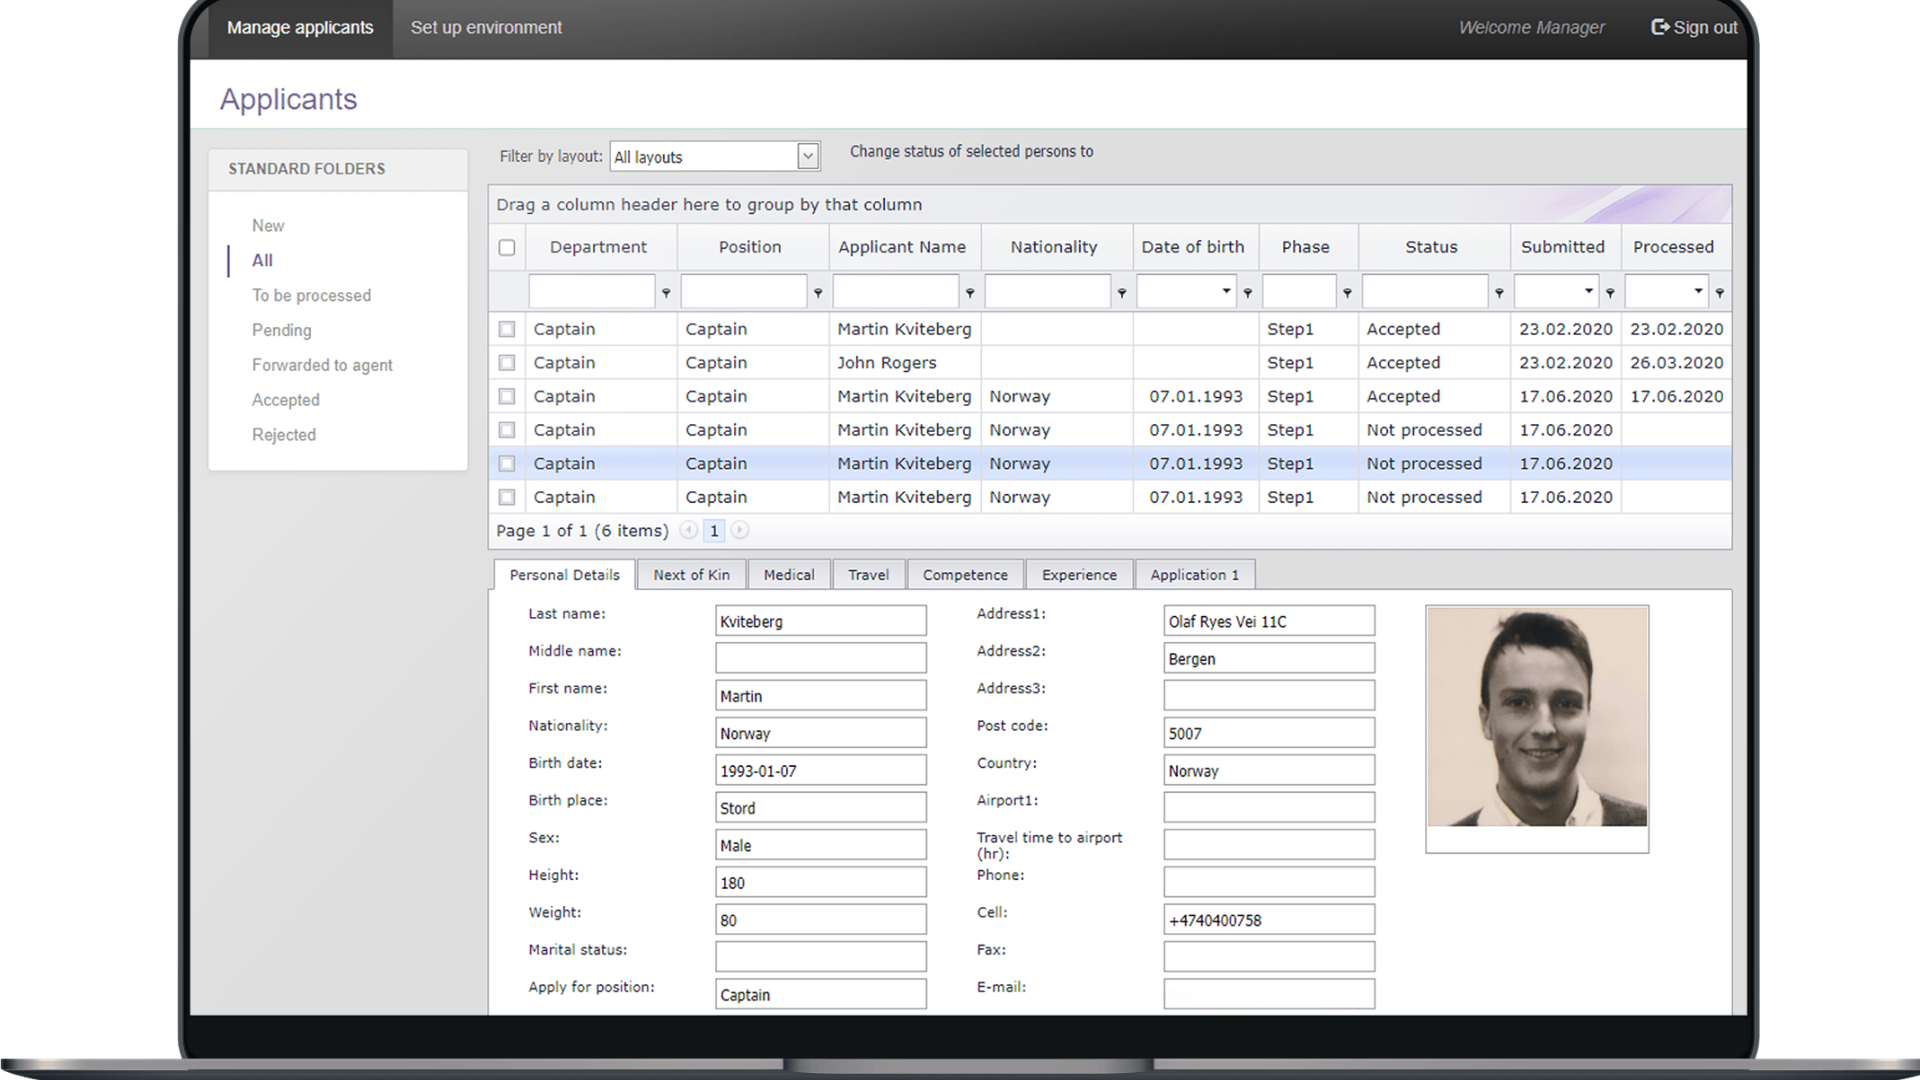Switch to the Experience tab
This screenshot has height=1080, width=1920.
[x=1079, y=575]
